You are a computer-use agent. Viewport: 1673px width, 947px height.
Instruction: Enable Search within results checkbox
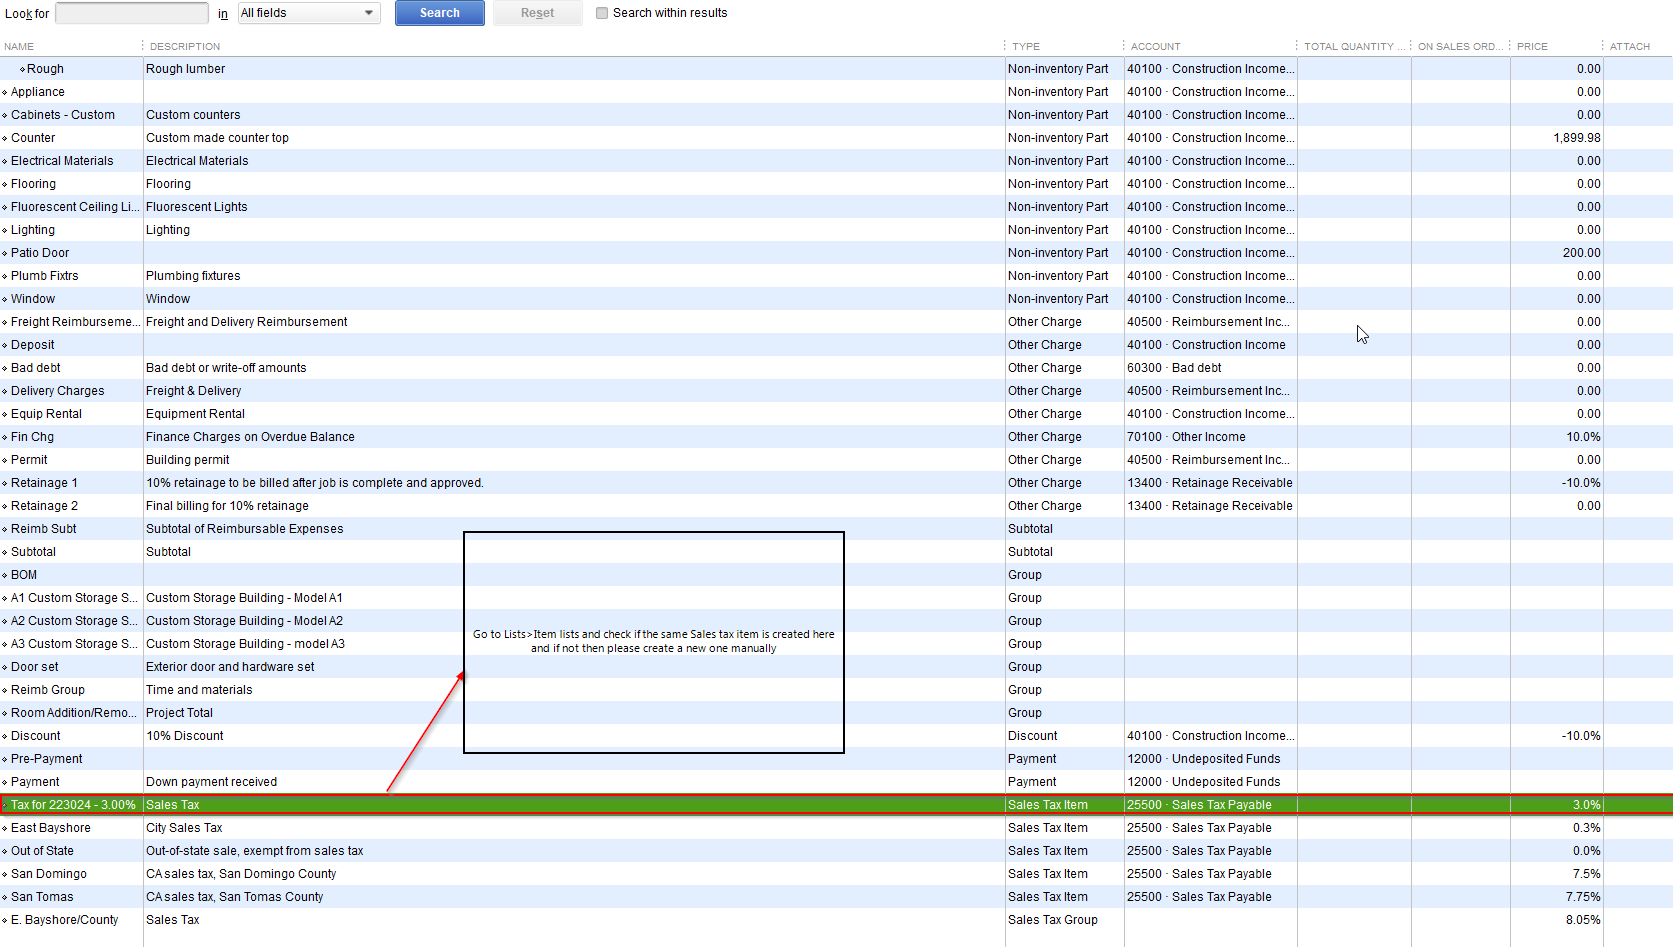tap(602, 13)
